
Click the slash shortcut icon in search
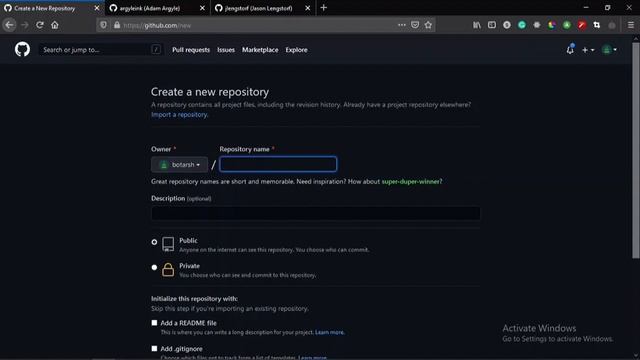coord(156,49)
